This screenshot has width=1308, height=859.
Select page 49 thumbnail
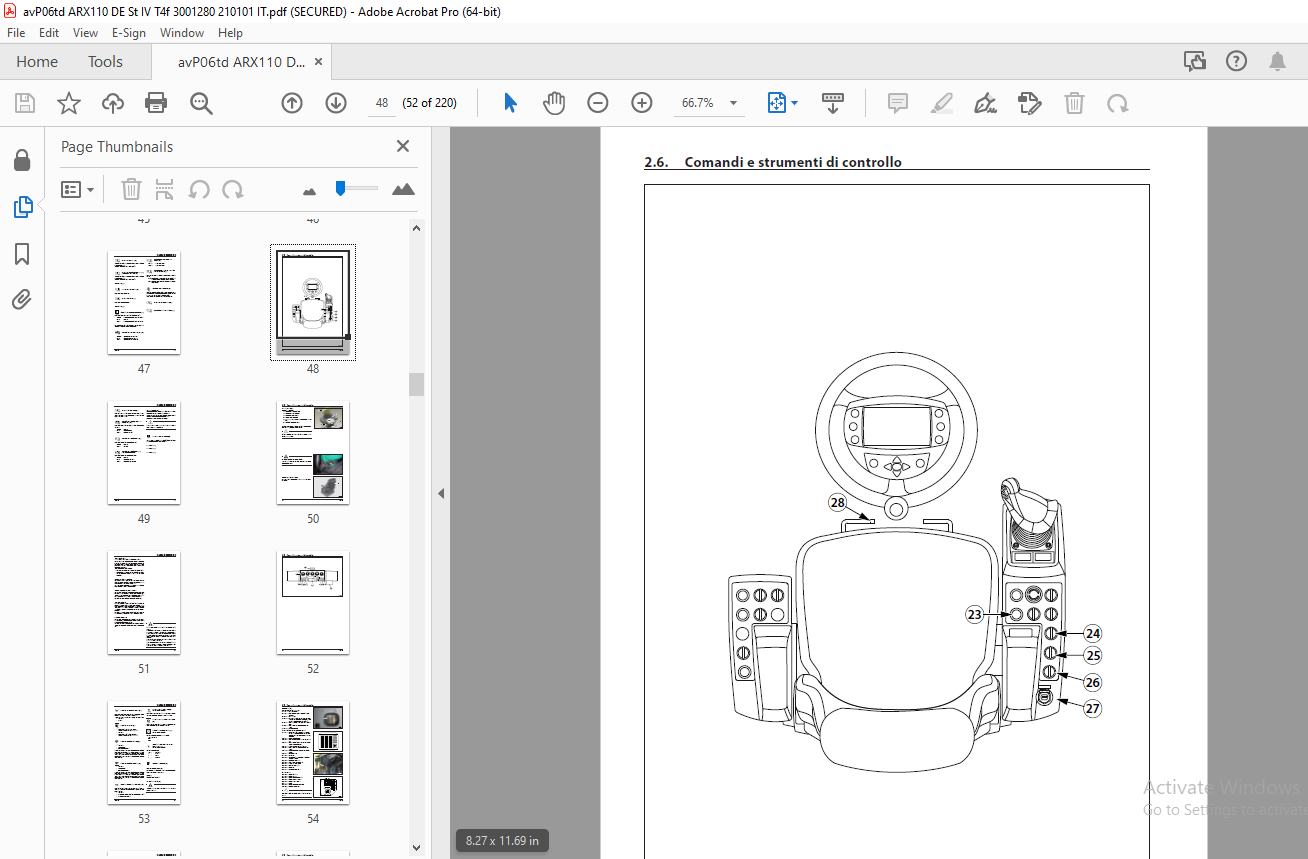point(144,453)
